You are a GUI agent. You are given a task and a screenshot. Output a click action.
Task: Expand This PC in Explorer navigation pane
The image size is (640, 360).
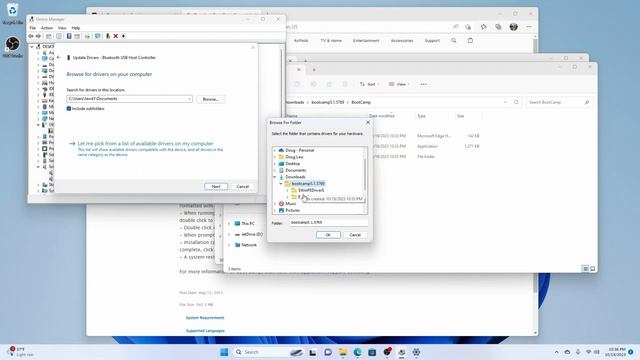[x=229, y=224]
